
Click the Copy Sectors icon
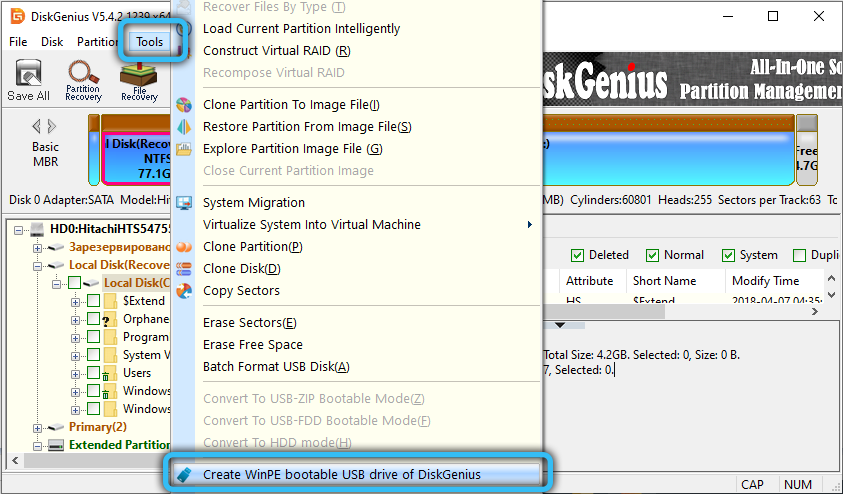point(183,291)
